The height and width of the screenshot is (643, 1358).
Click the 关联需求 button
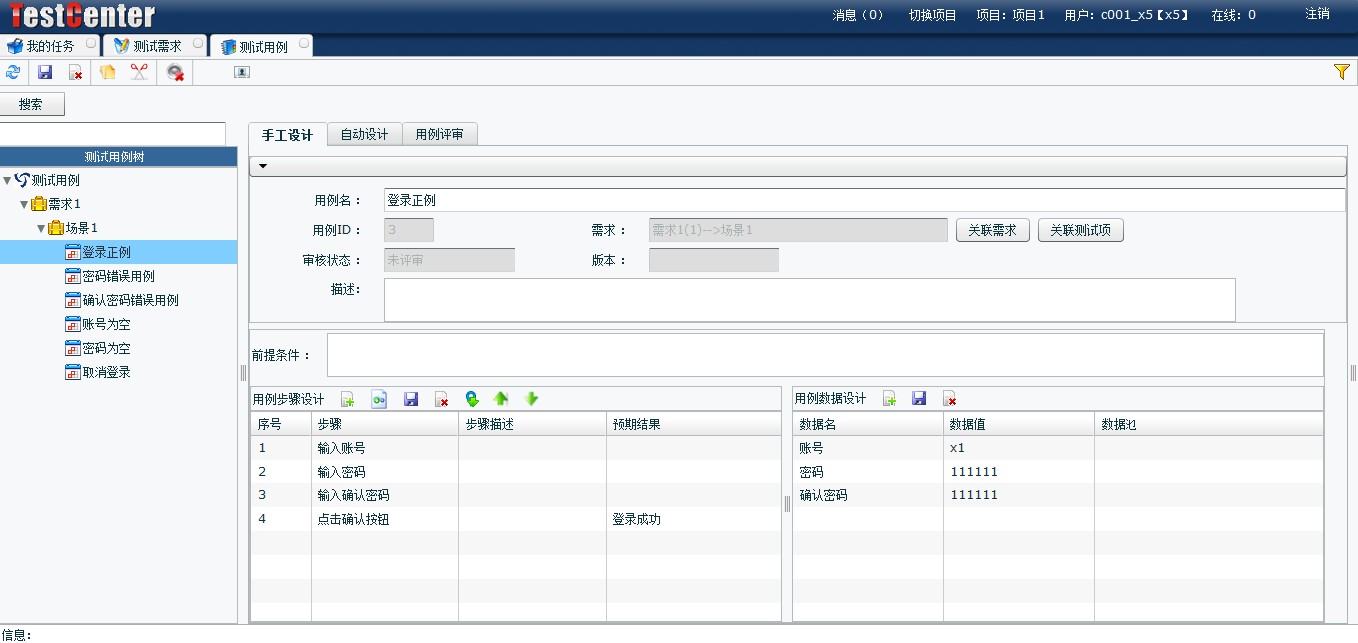coord(992,230)
